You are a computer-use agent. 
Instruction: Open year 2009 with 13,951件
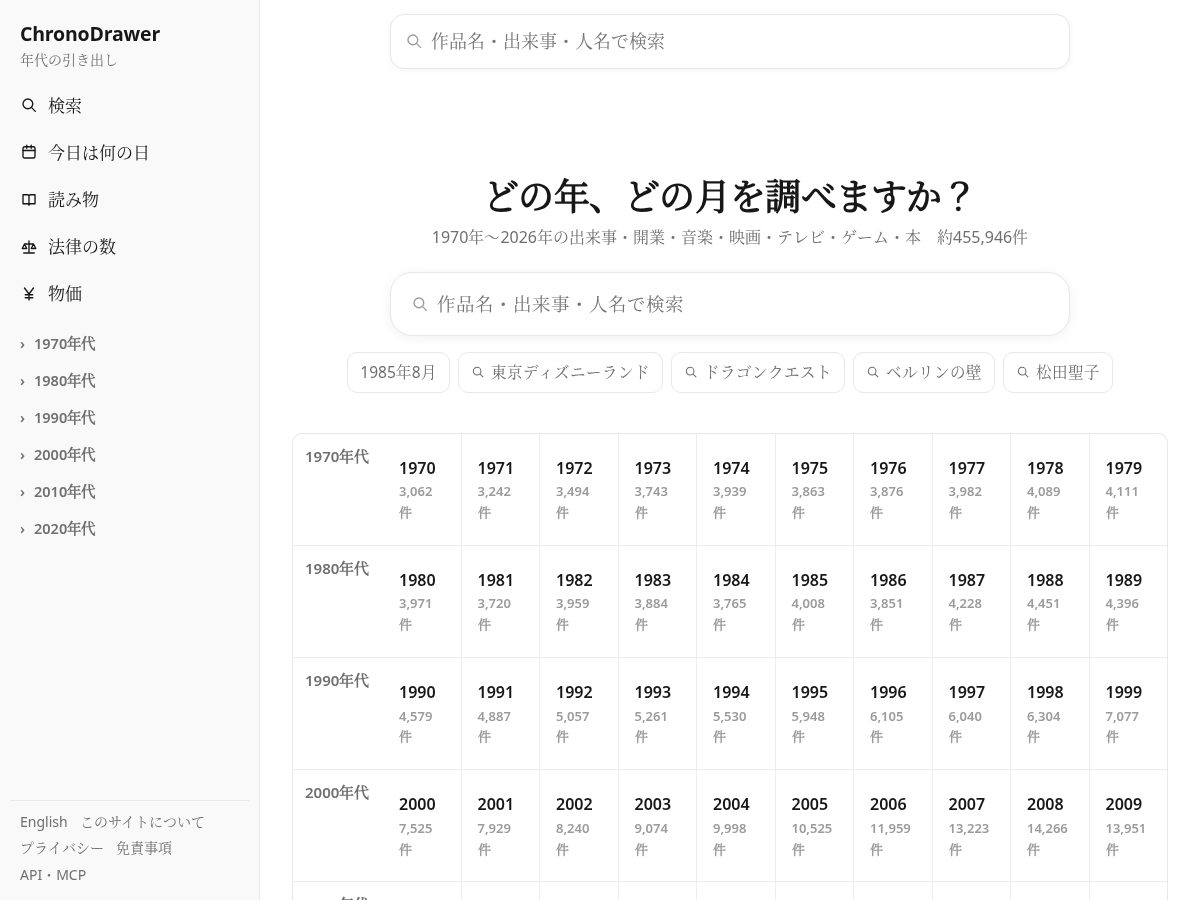pos(1128,825)
